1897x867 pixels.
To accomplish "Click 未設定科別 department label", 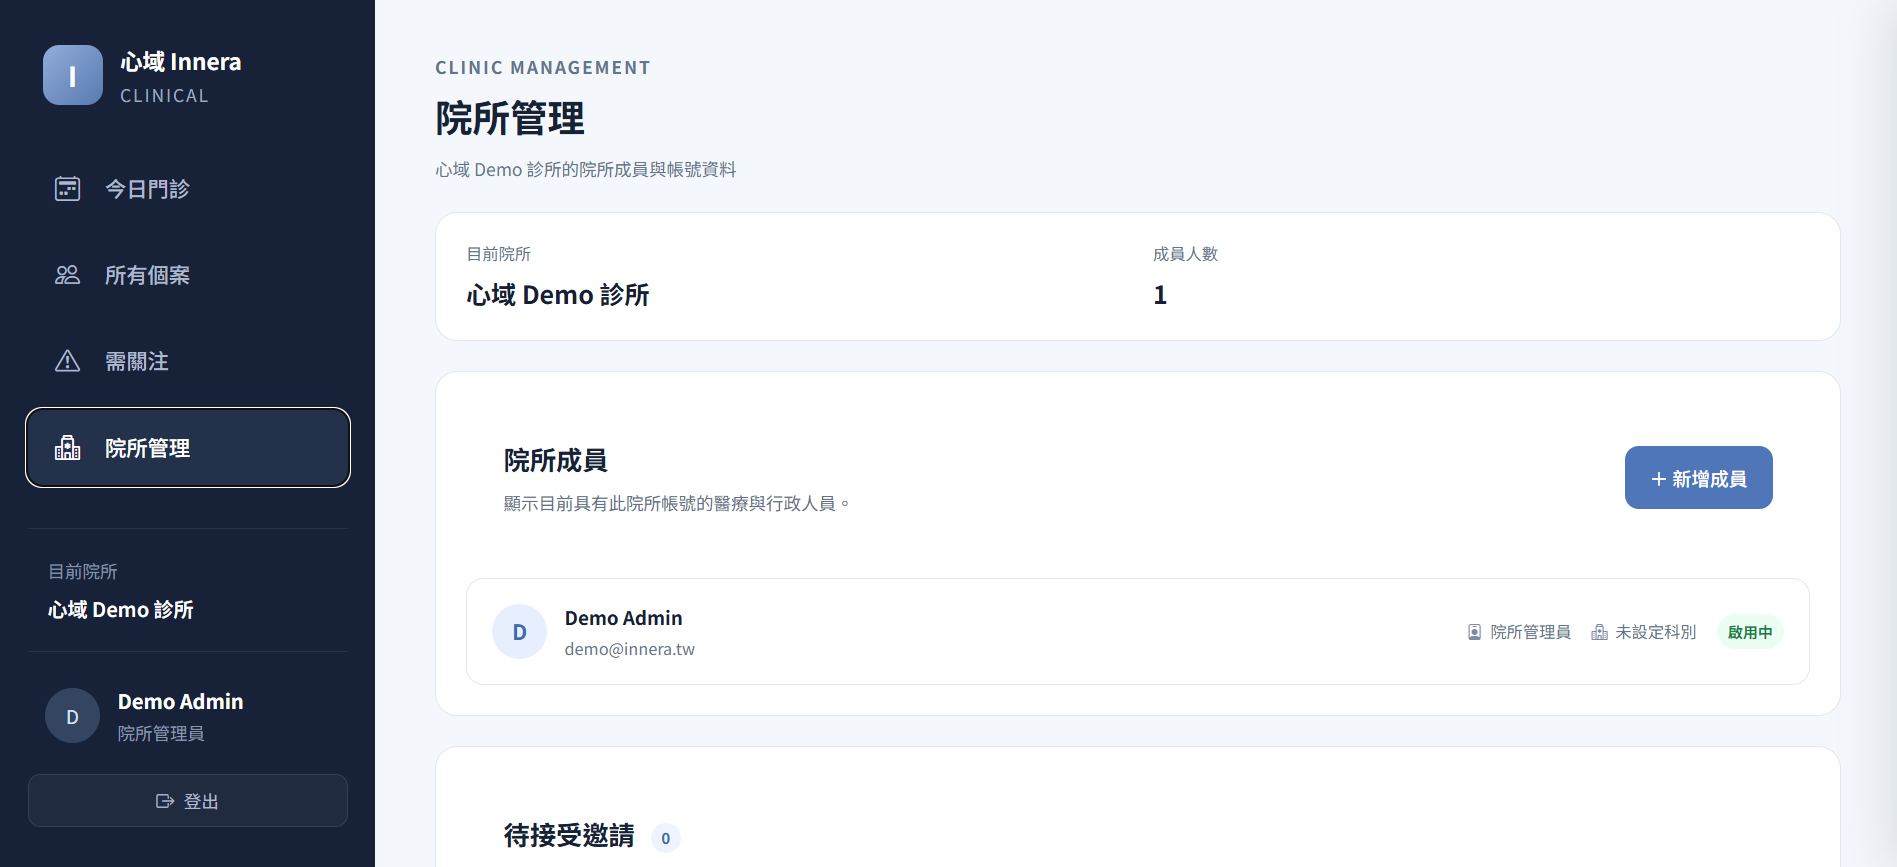I will pos(1656,632).
